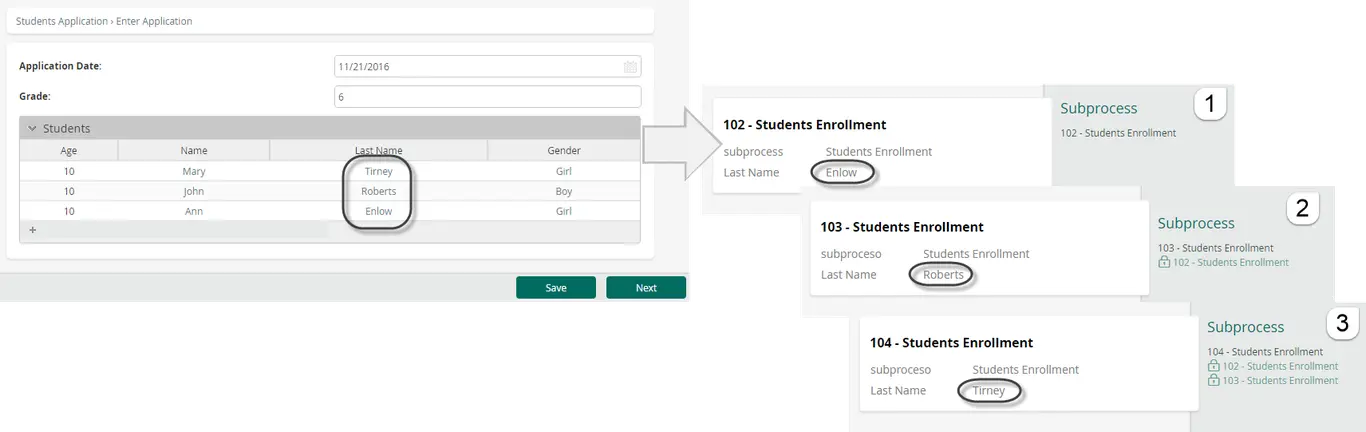Click the Grade input field
The height and width of the screenshot is (432, 1366).
click(x=487, y=96)
